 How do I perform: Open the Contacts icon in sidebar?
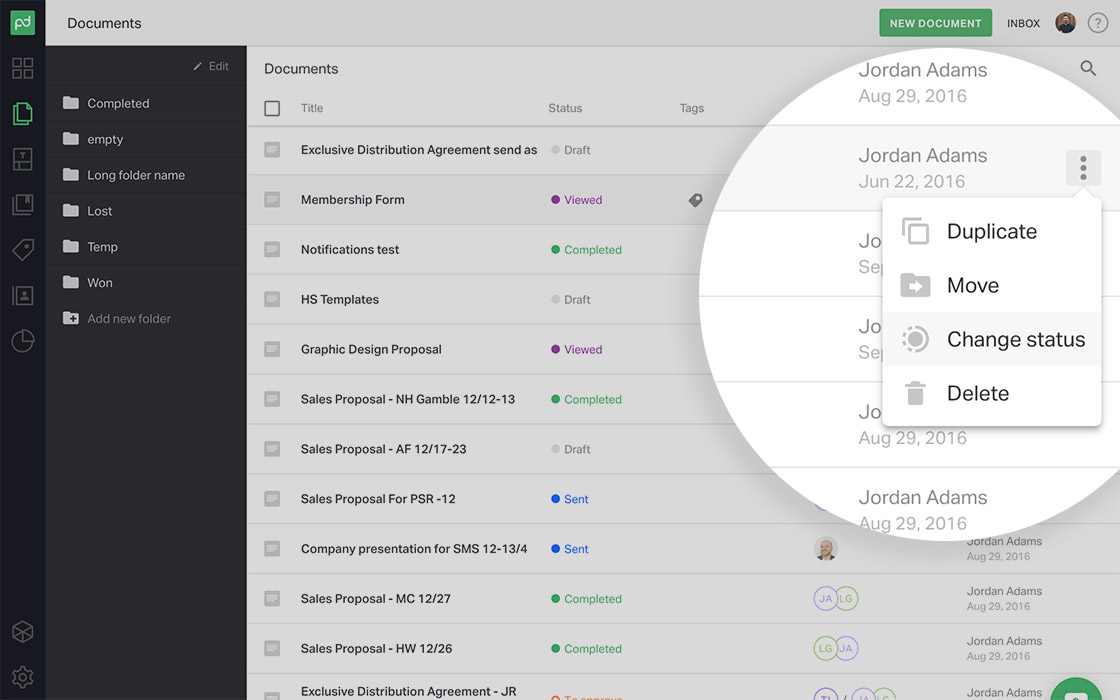23,296
